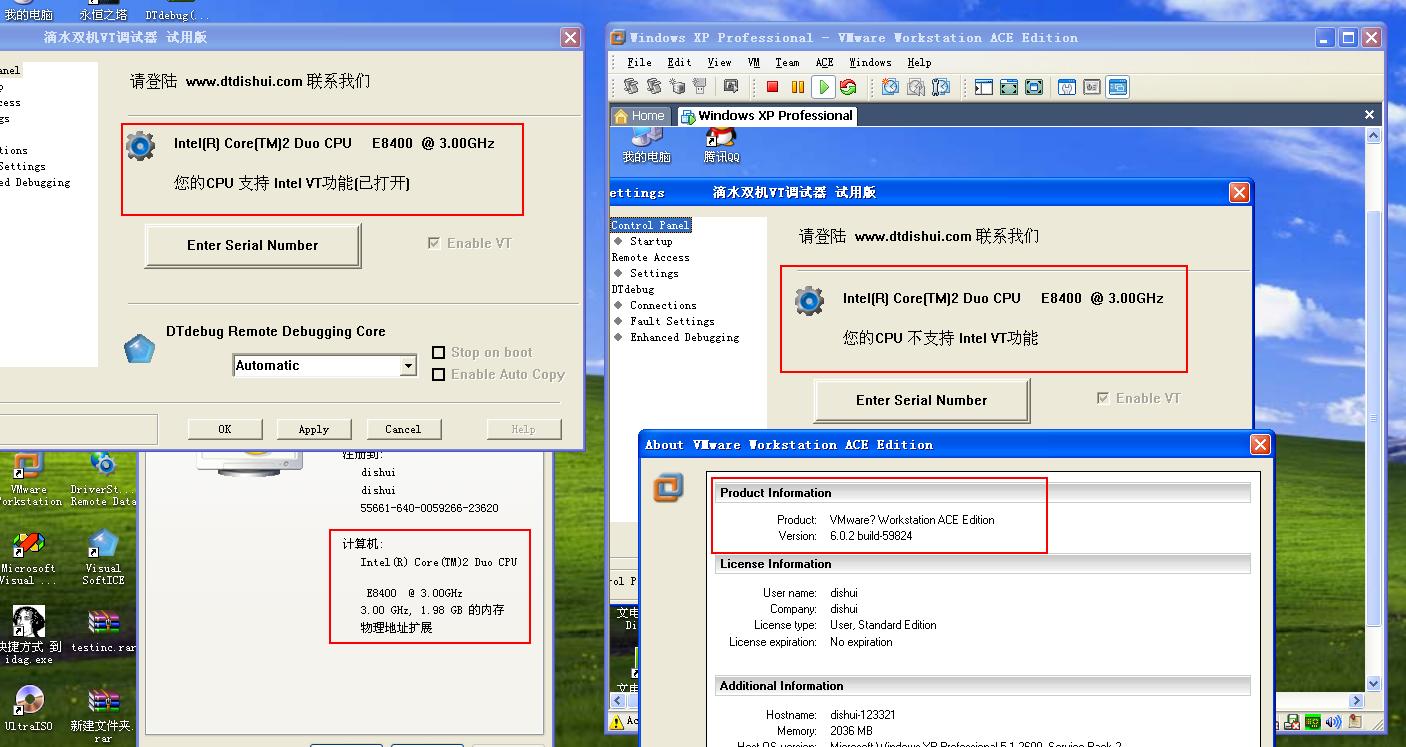The height and width of the screenshot is (747, 1406).
Task: Click the Revert to Snapshot icon
Action: [x=915, y=87]
